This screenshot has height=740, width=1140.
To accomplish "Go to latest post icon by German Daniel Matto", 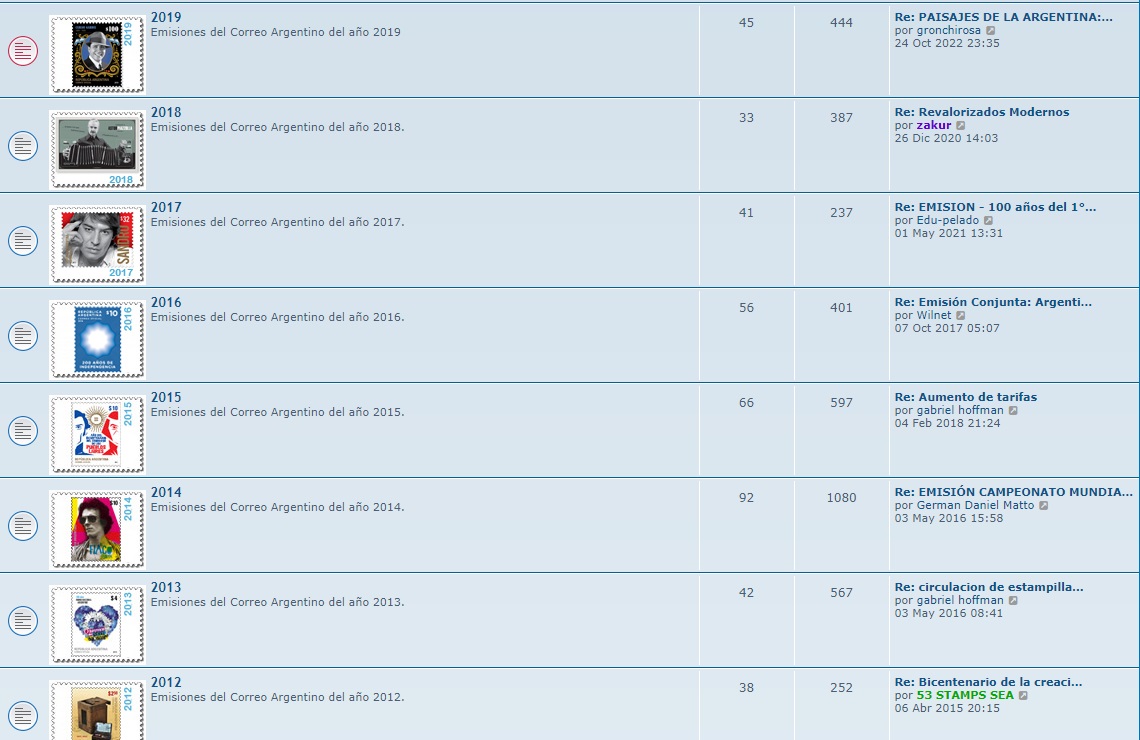I will [x=1043, y=506].
